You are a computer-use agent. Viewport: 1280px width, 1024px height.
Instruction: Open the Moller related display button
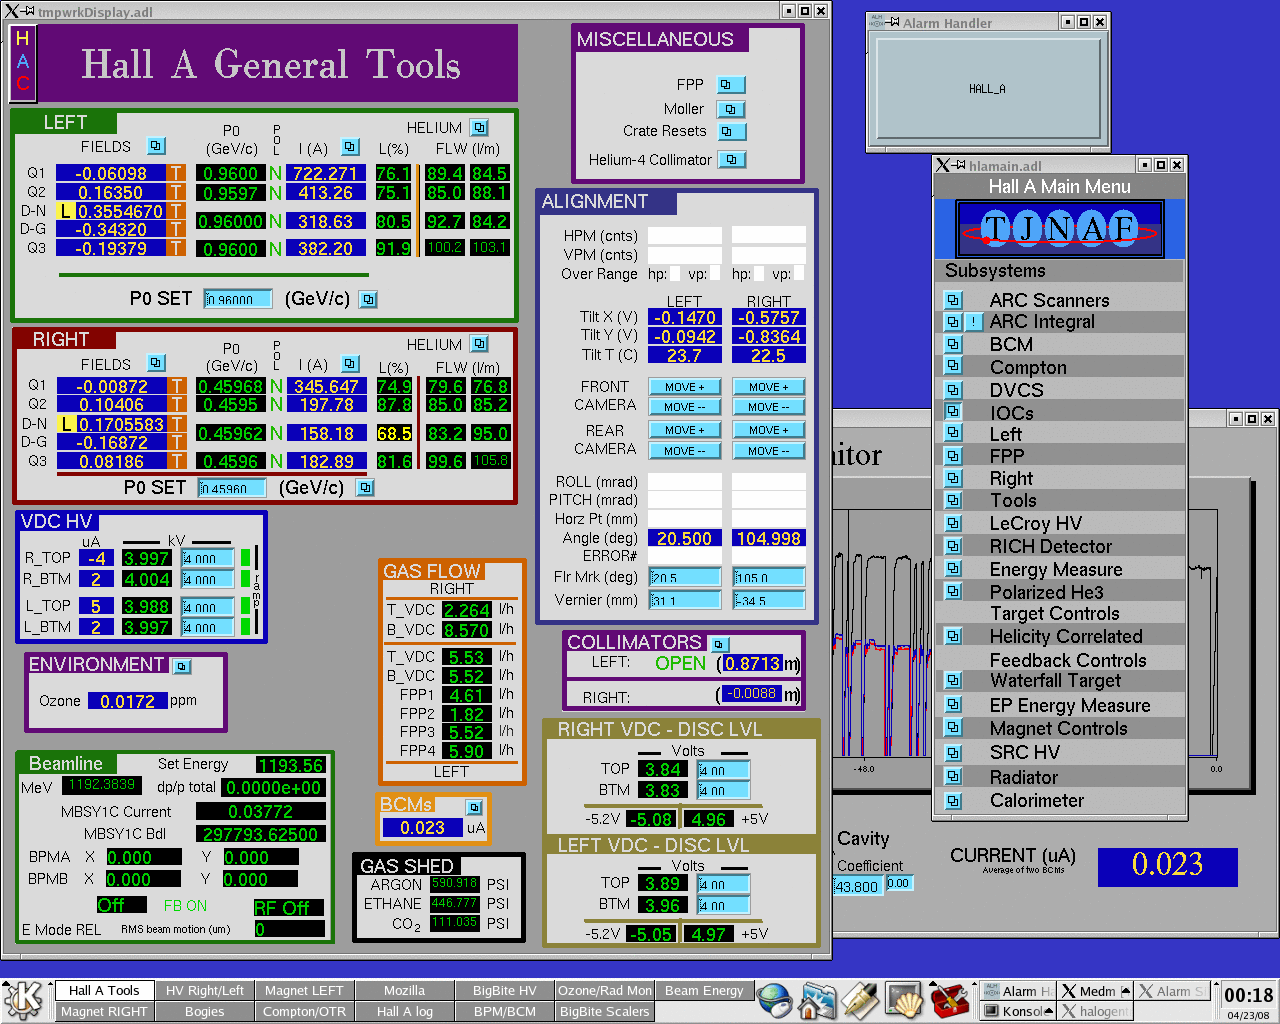click(731, 109)
